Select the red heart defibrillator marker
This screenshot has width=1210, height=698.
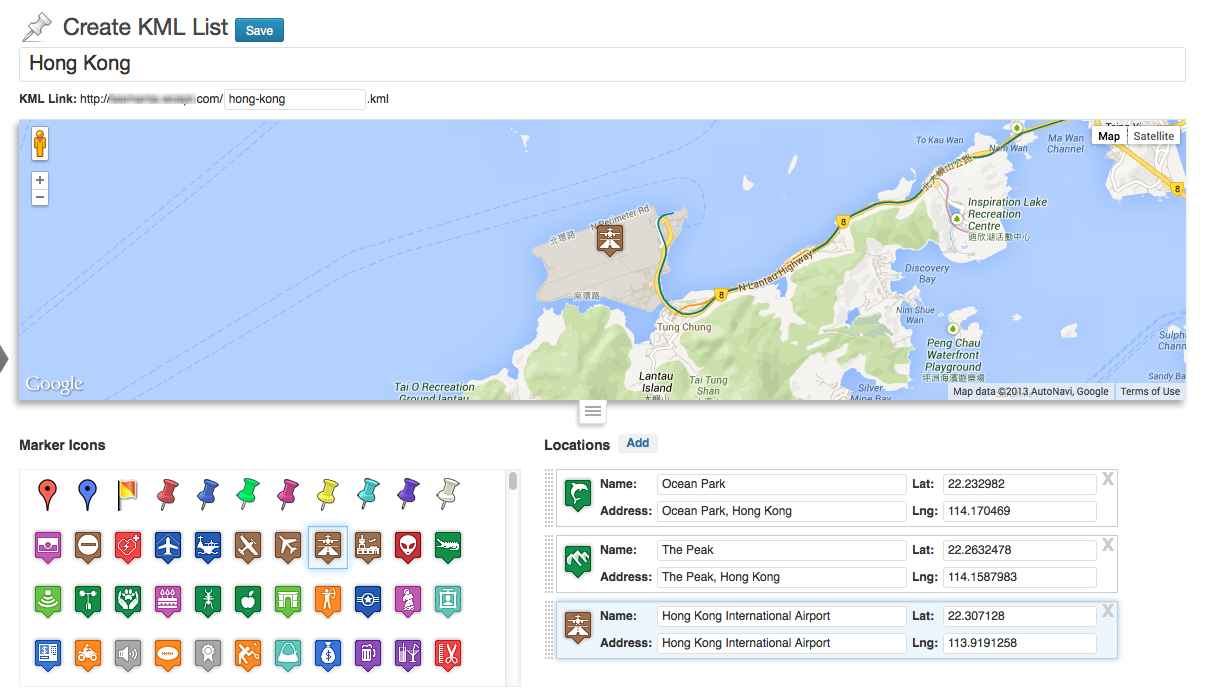(x=128, y=547)
